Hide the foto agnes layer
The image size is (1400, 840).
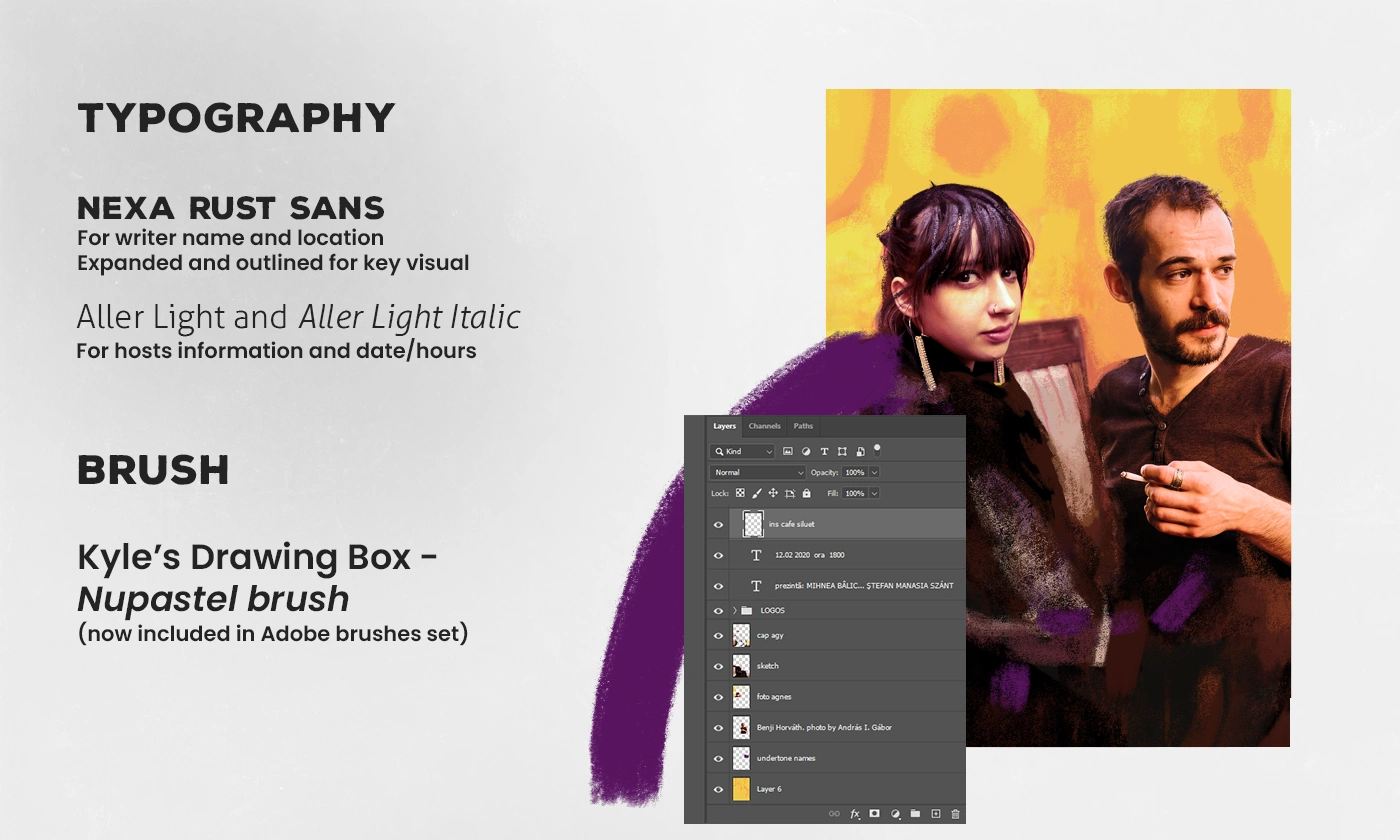point(718,697)
